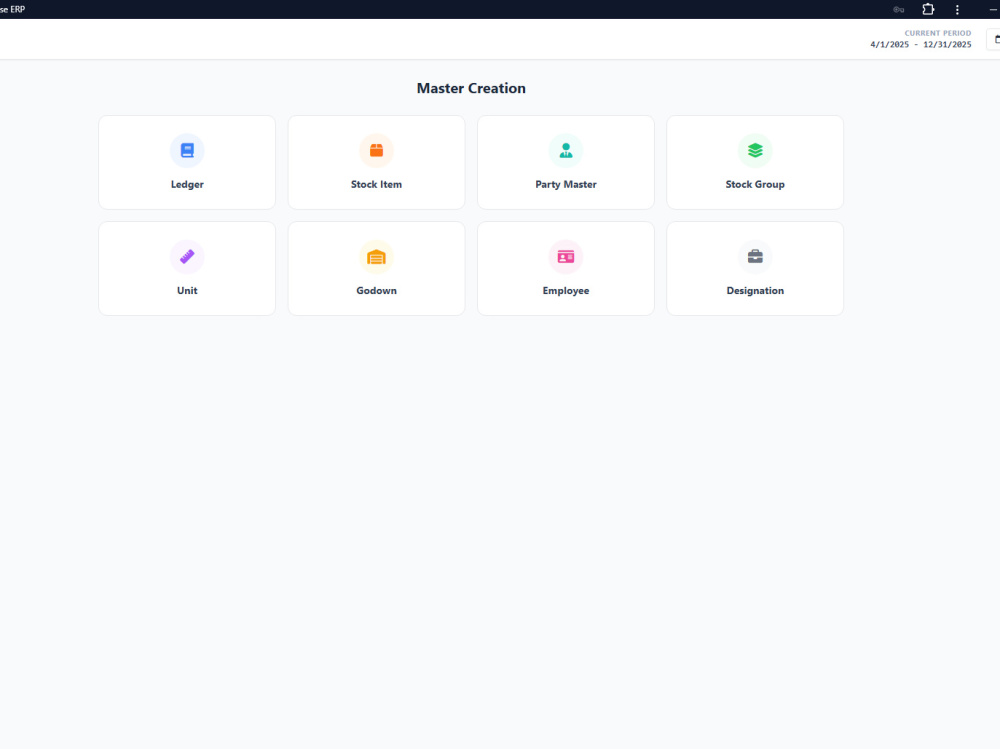Viewport: 1000px width, 749px height.
Task: Click the Designation briefcase icon
Action: click(755, 256)
